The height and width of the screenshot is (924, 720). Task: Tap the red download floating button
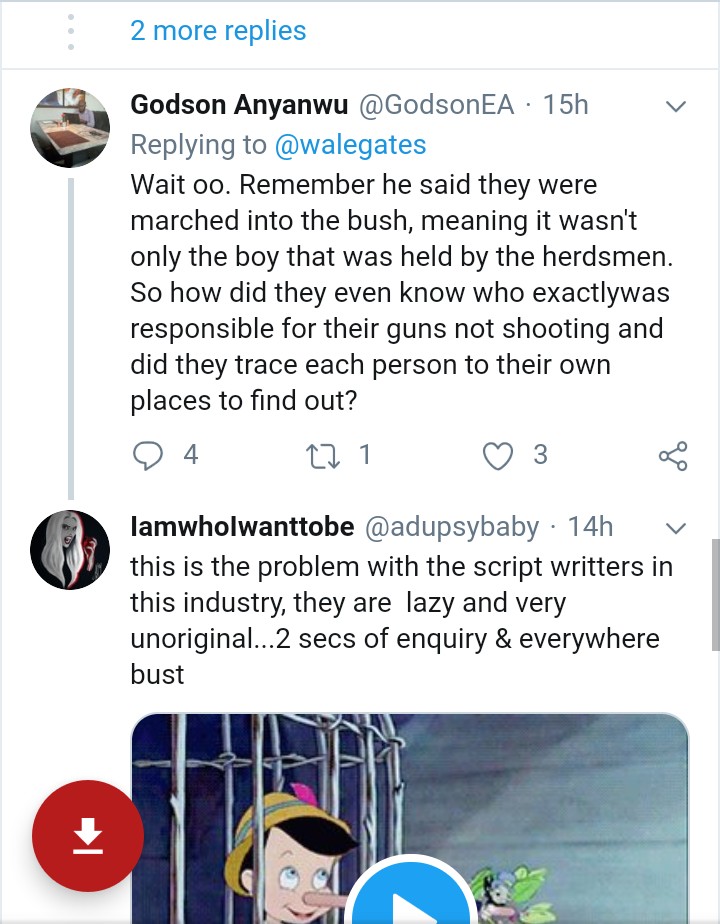click(88, 835)
